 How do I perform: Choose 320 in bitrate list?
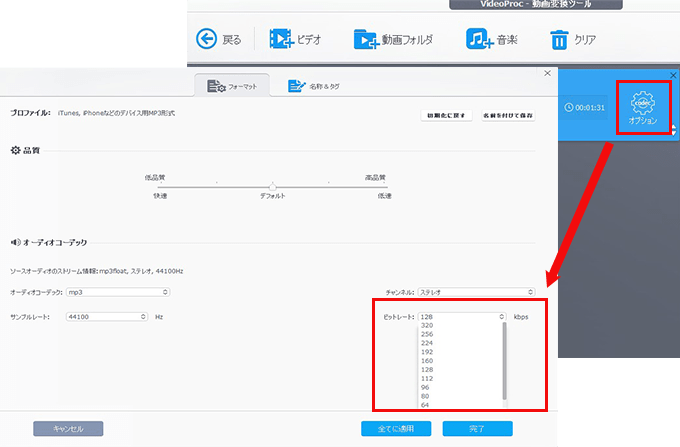click(x=427, y=325)
